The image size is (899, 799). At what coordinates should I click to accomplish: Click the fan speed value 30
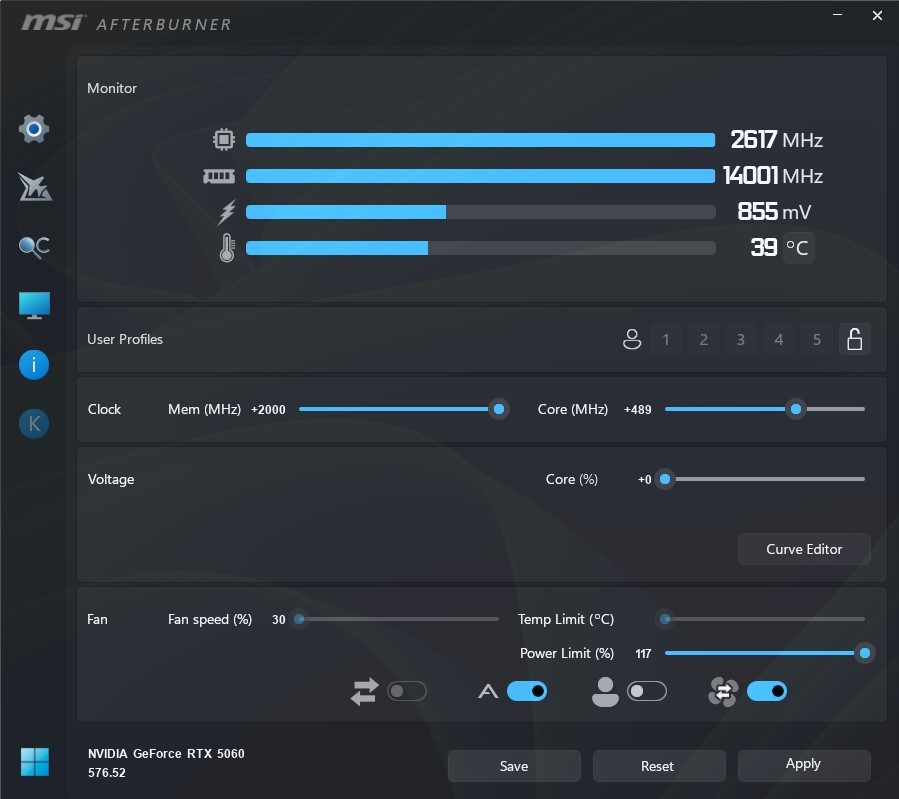pyautogui.click(x=279, y=620)
